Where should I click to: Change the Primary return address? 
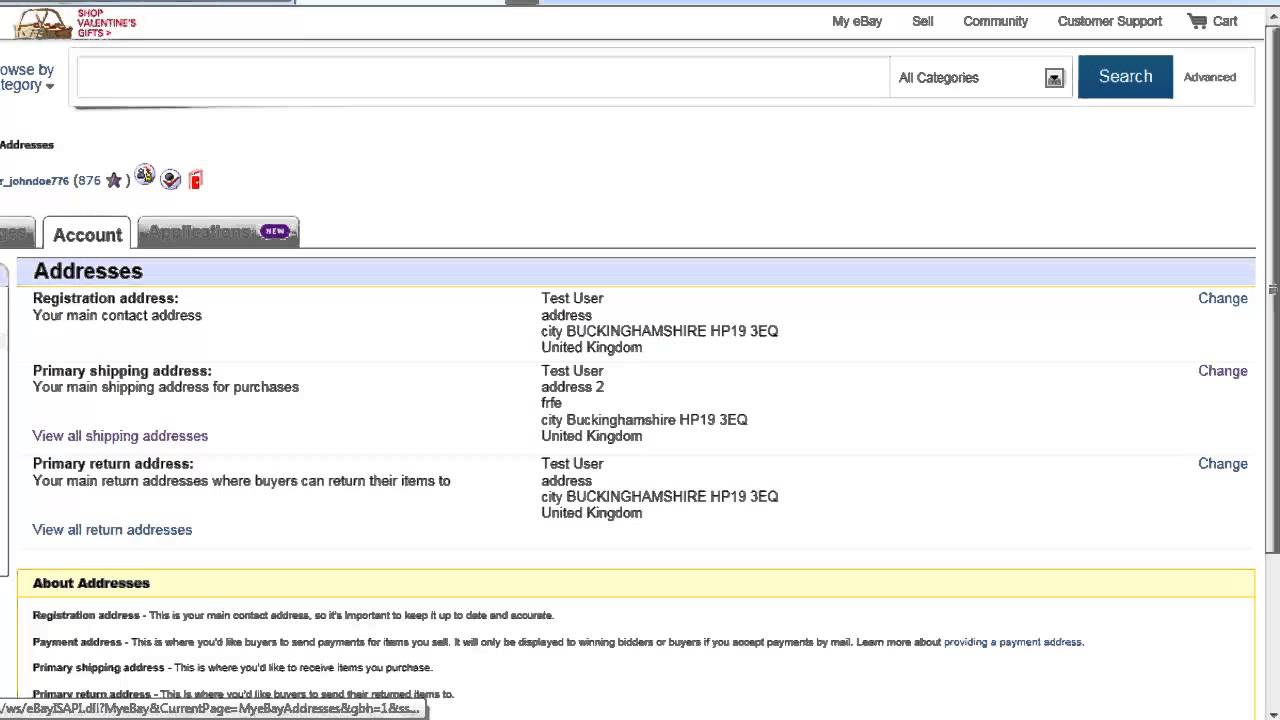pos(1223,464)
